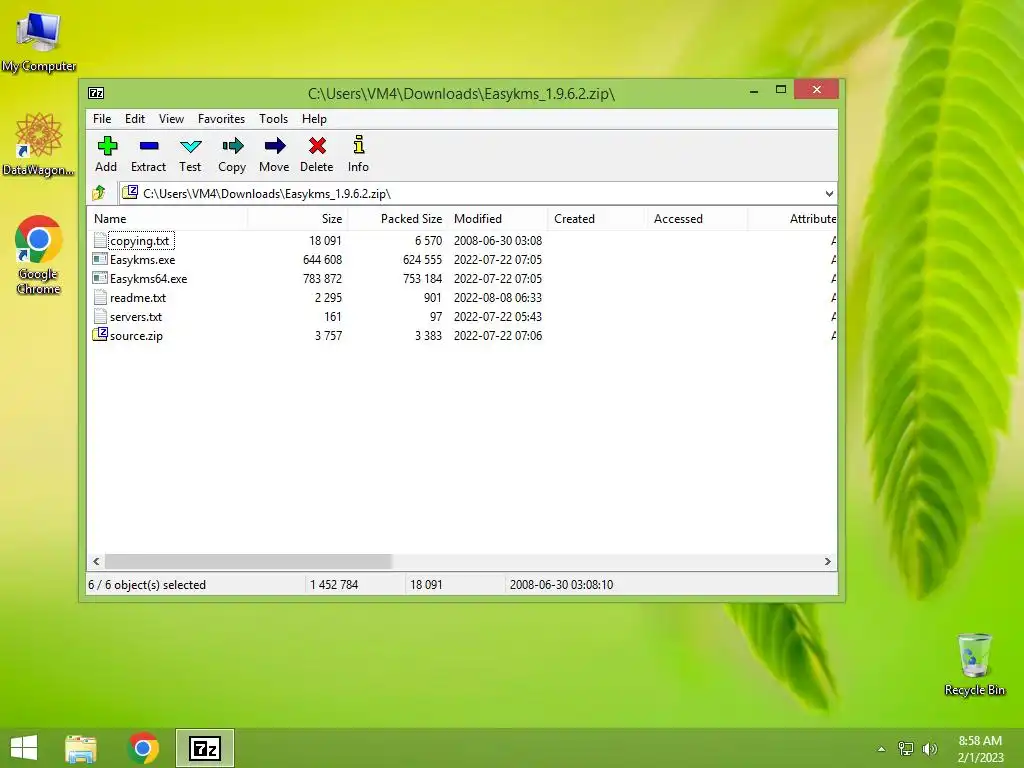Select the readme.txt file name
The image size is (1024, 768).
[x=138, y=298]
